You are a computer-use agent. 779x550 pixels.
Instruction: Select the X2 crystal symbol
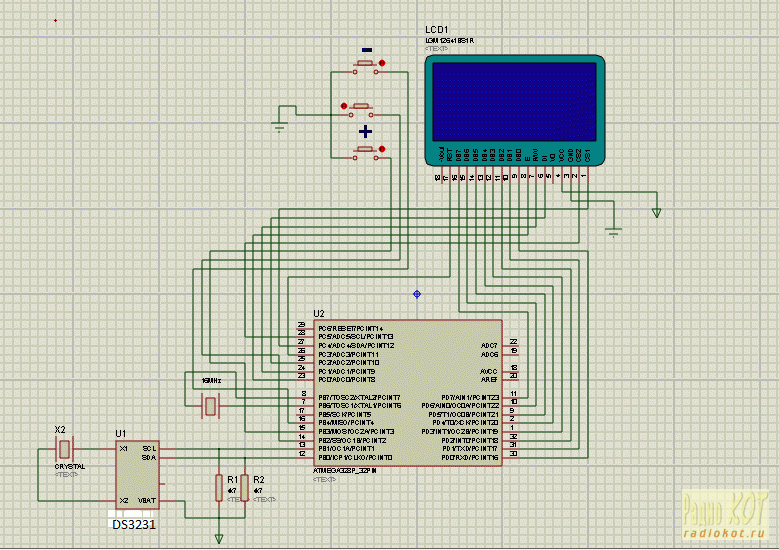(64, 449)
